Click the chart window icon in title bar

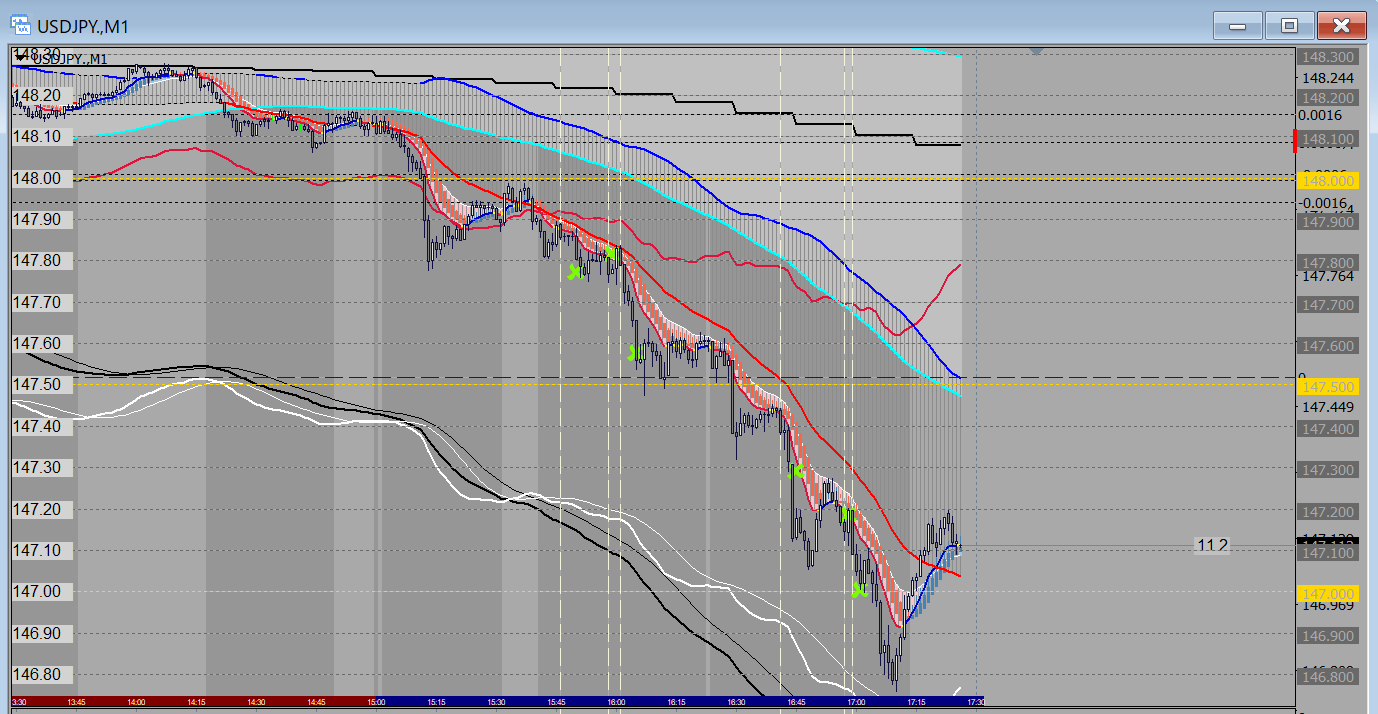click(19, 25)
